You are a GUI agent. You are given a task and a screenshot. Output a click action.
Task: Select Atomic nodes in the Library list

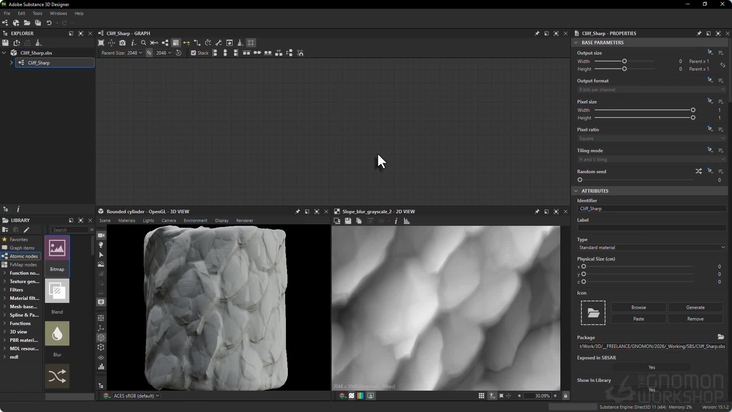click(x=23, y=256)
